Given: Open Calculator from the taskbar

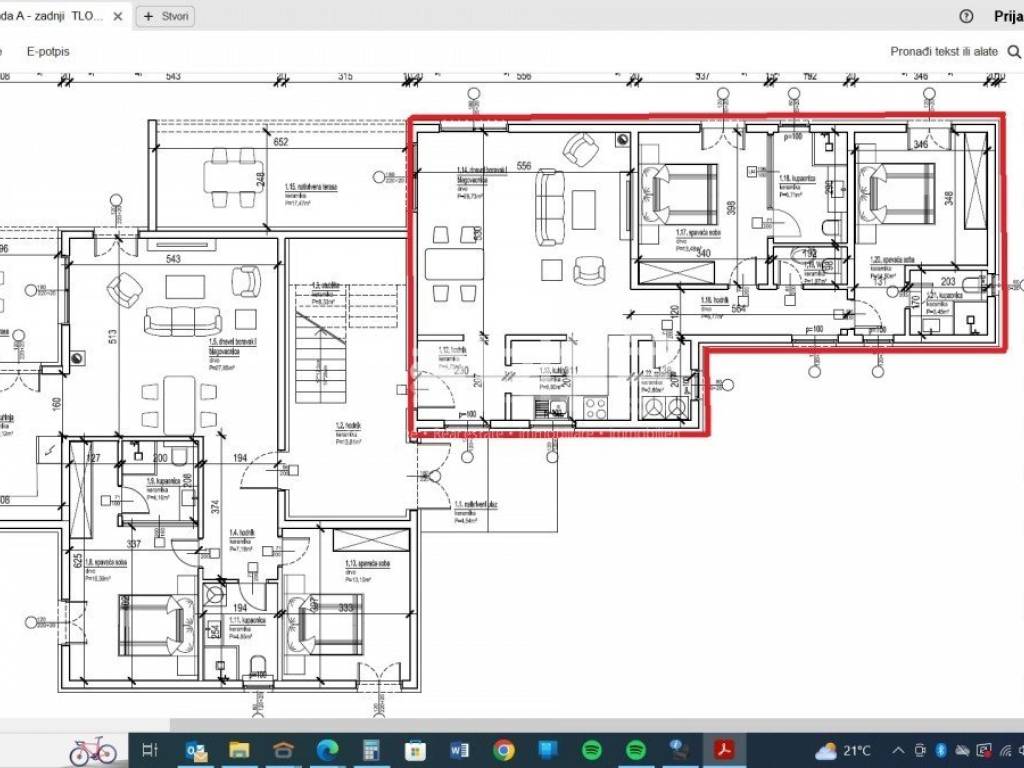Looking at the screenshot, I should pos(371,750).
